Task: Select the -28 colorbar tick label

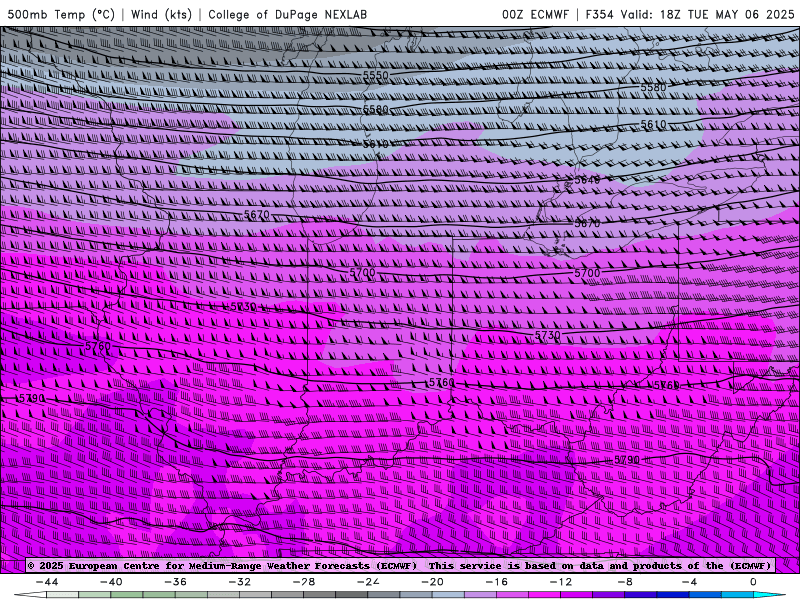Action: click(x=304, y=582)
